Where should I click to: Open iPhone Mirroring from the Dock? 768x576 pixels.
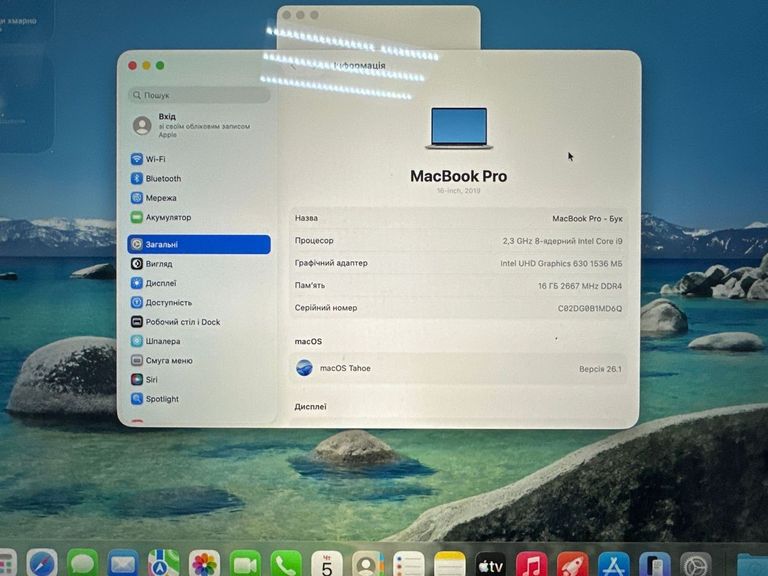654,564
